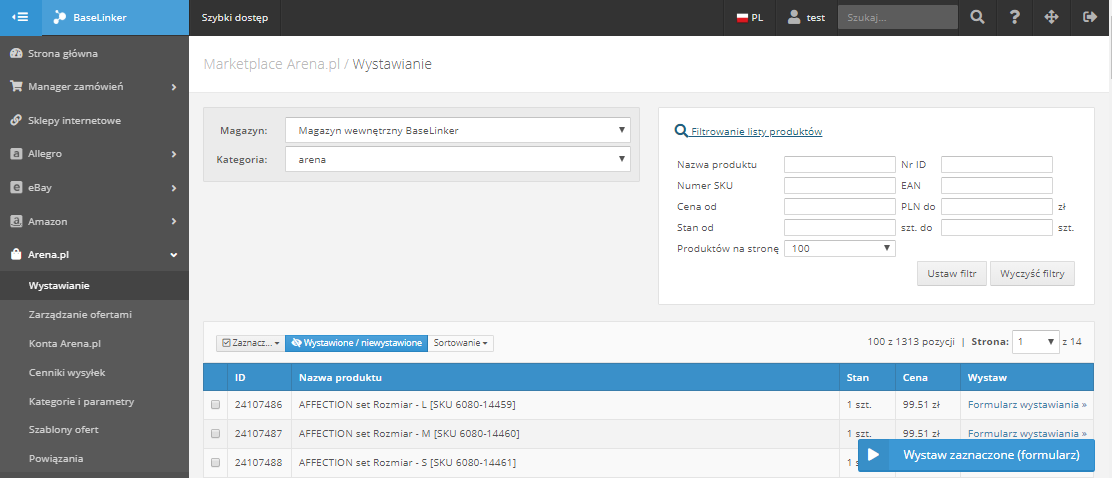Click Marketplace Arena.pl breadcrumb
This screenshot has width=1112, height=478.
[272, 65]
